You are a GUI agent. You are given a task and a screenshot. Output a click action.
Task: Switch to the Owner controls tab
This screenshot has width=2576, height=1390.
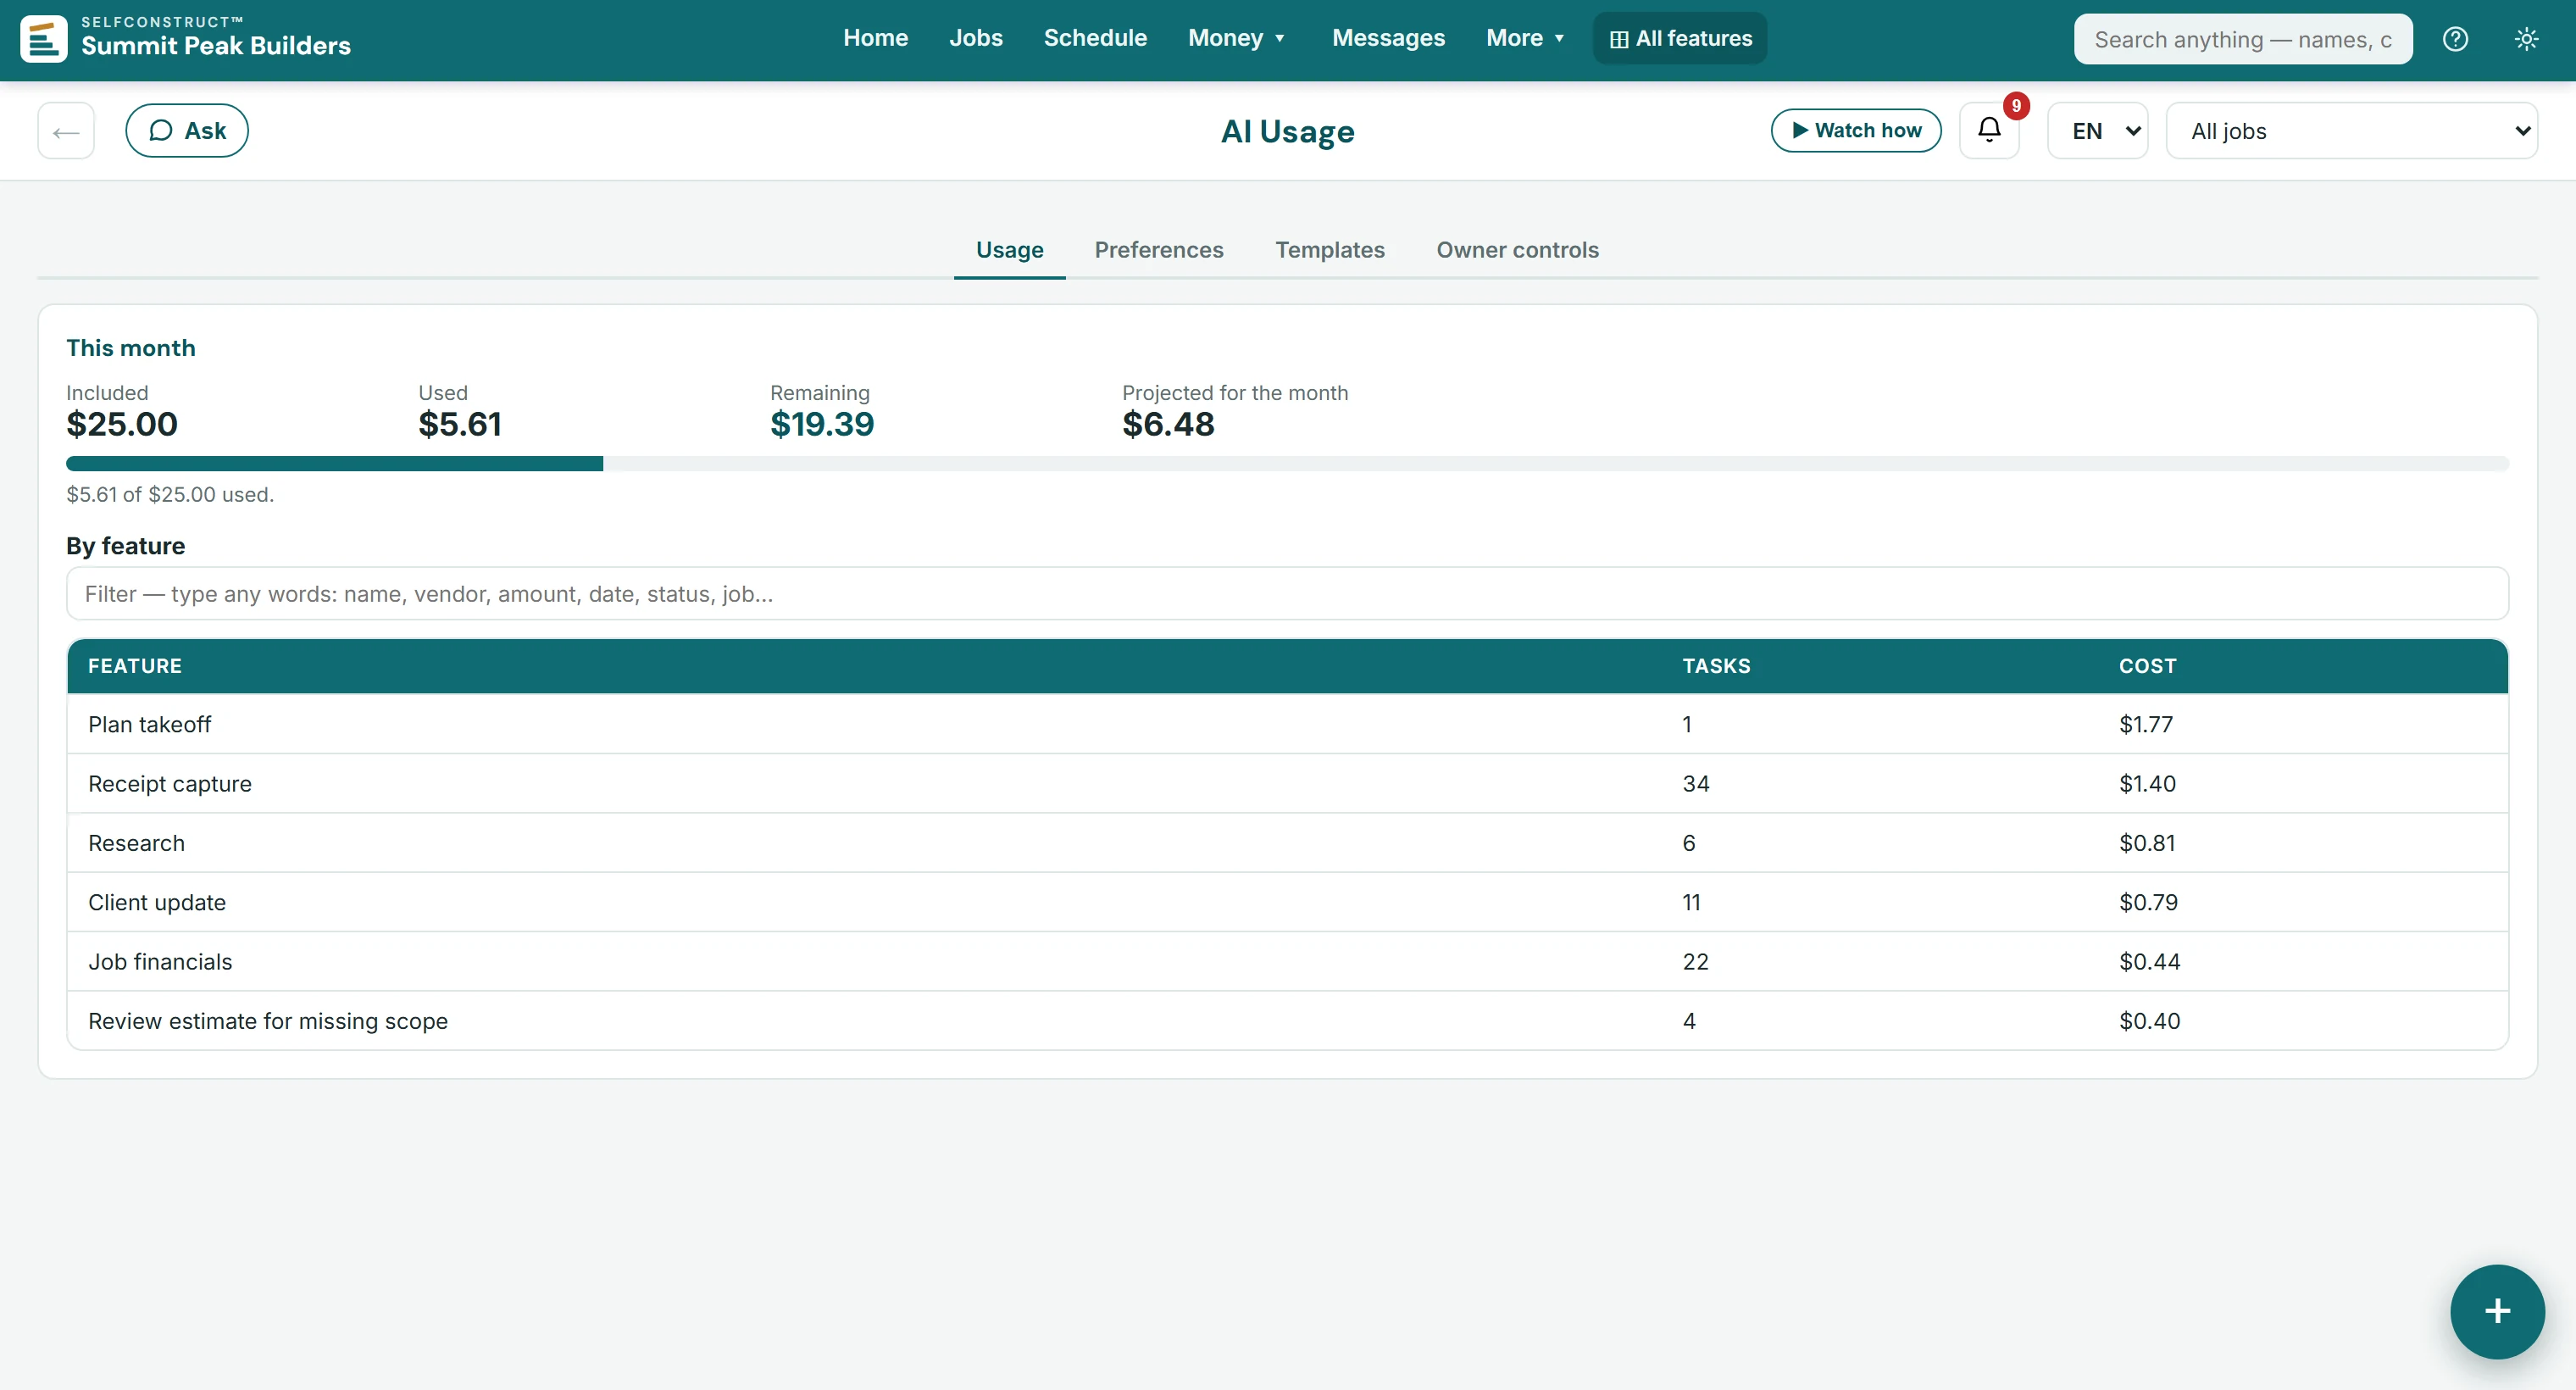[x=1517, y=250]
